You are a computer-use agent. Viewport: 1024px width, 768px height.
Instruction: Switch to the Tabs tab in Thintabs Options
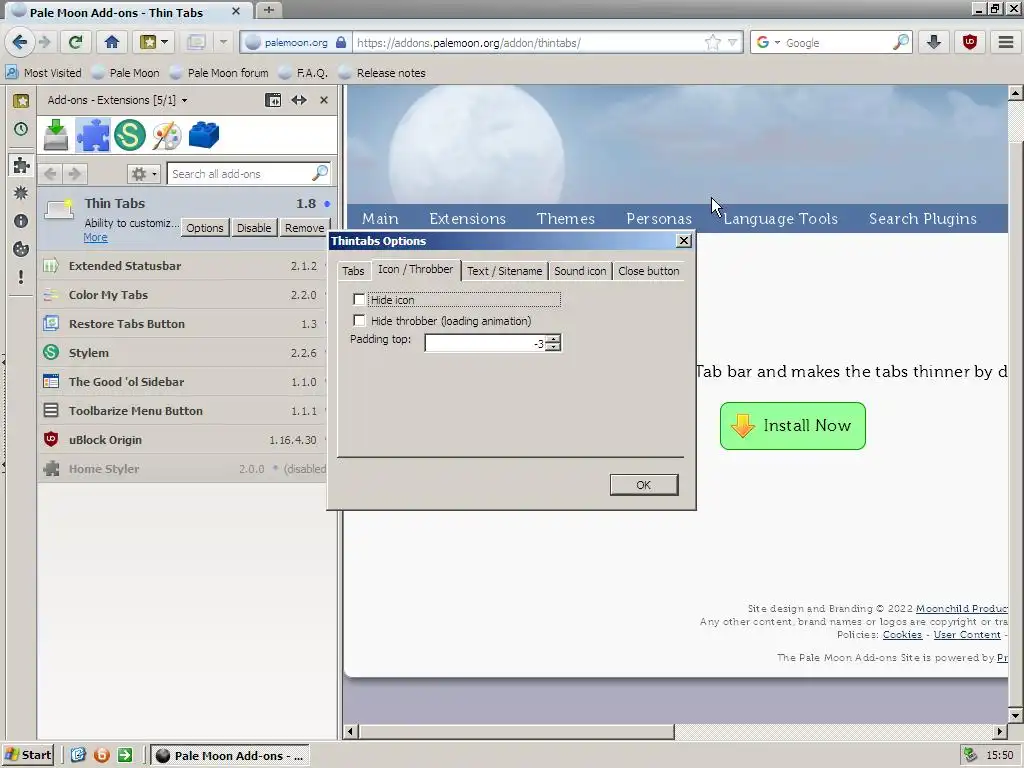click(x=353, y=271)
